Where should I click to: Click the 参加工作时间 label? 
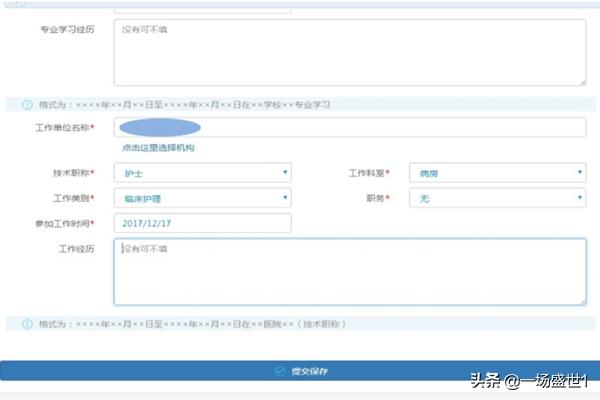tap(64, 224)
